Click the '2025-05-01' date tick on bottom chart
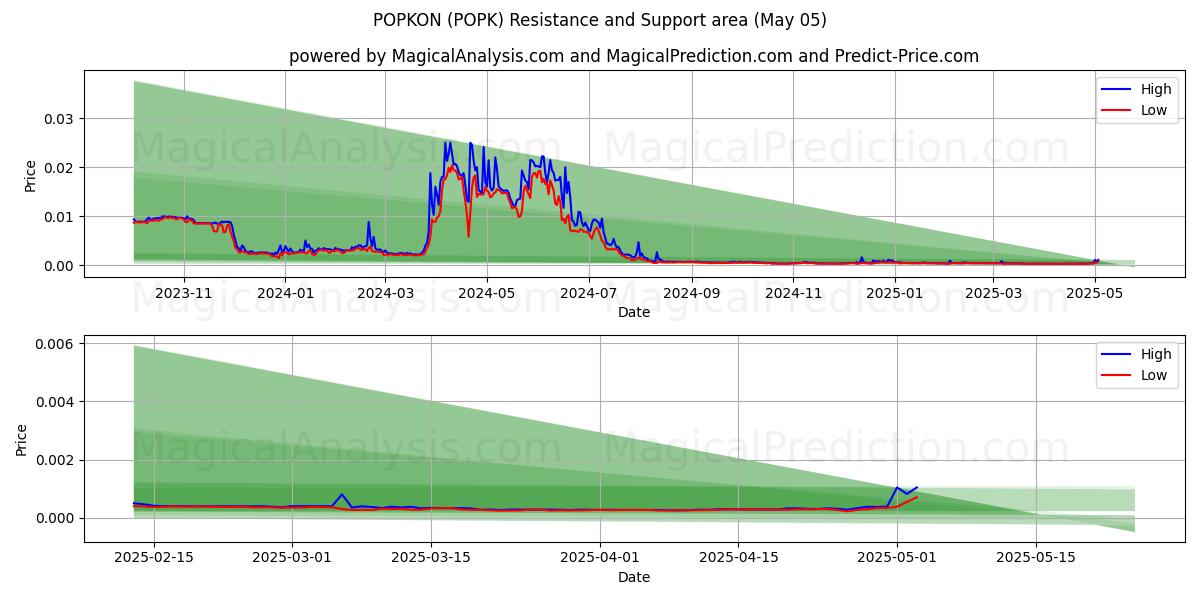1200x600 pixels. 895,558
